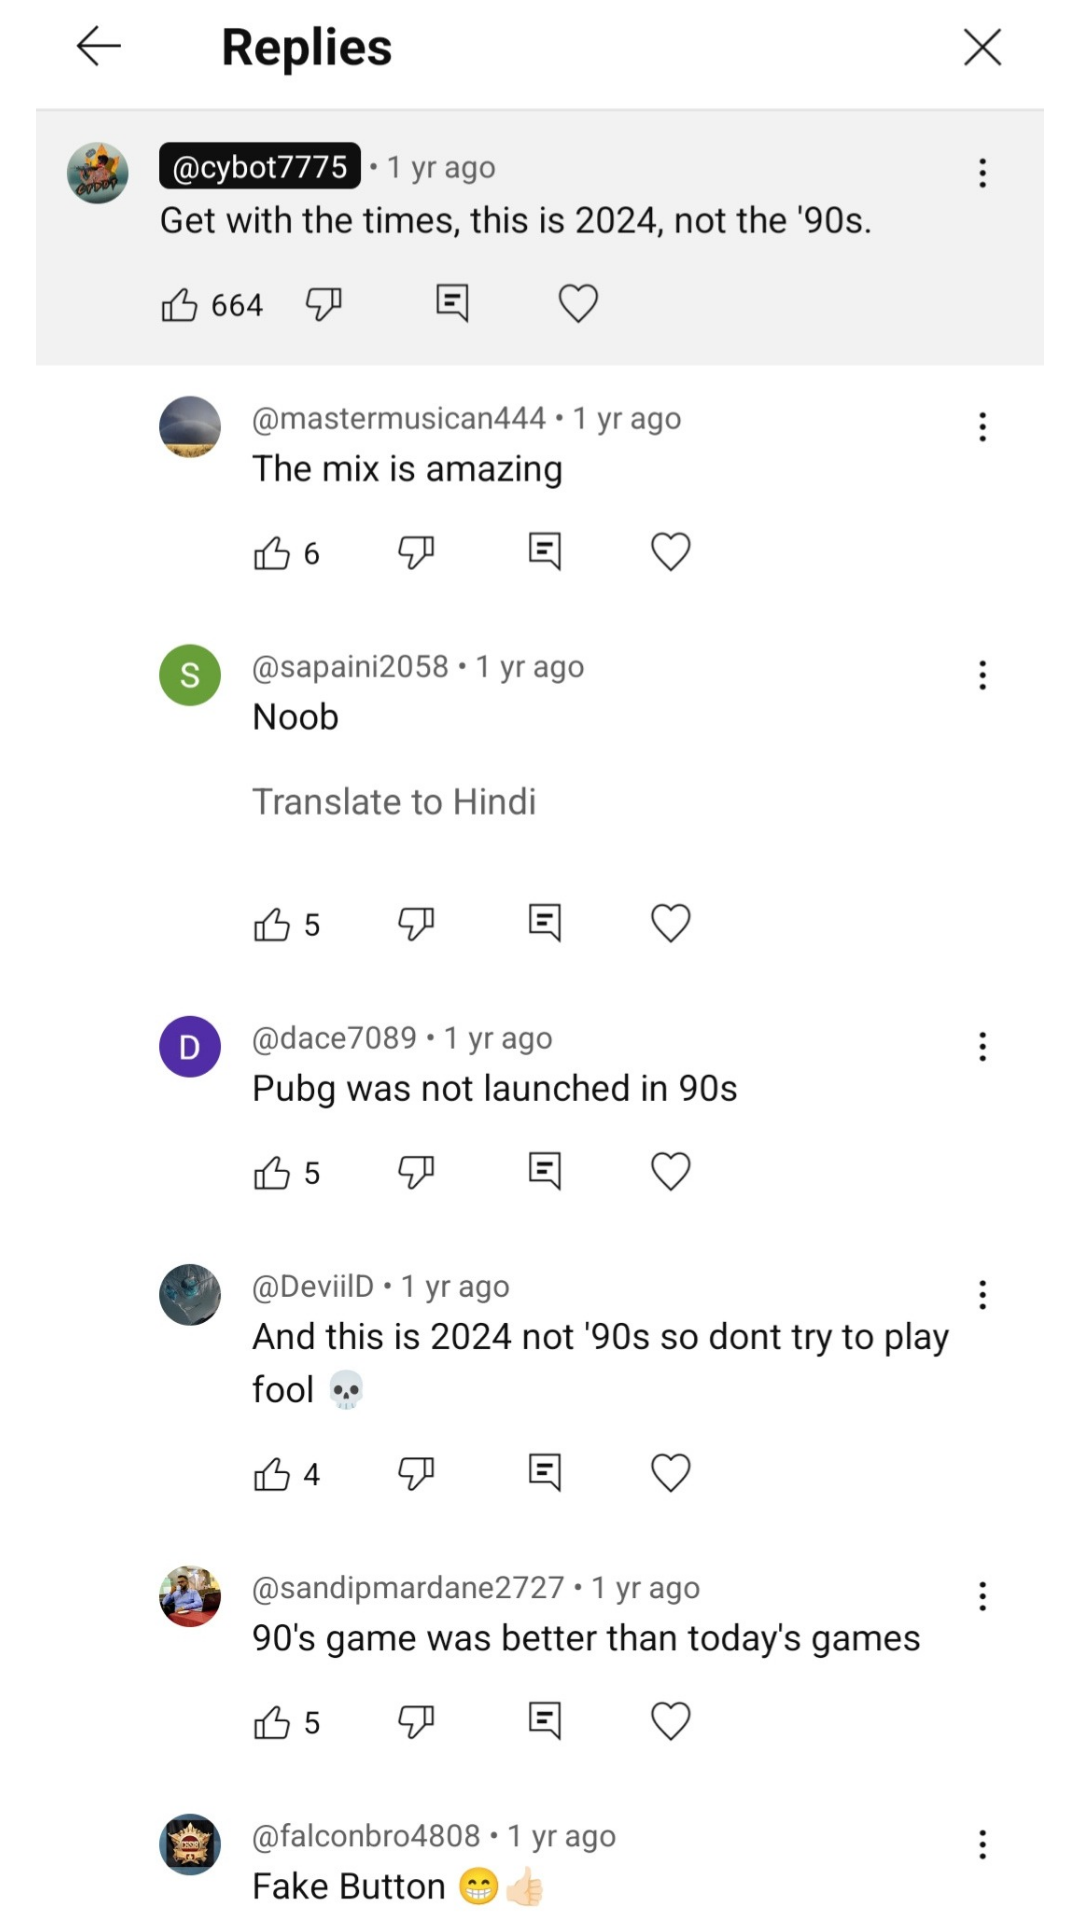
Task: Dislike @cybot7775's comment
Action: [323, 303]
